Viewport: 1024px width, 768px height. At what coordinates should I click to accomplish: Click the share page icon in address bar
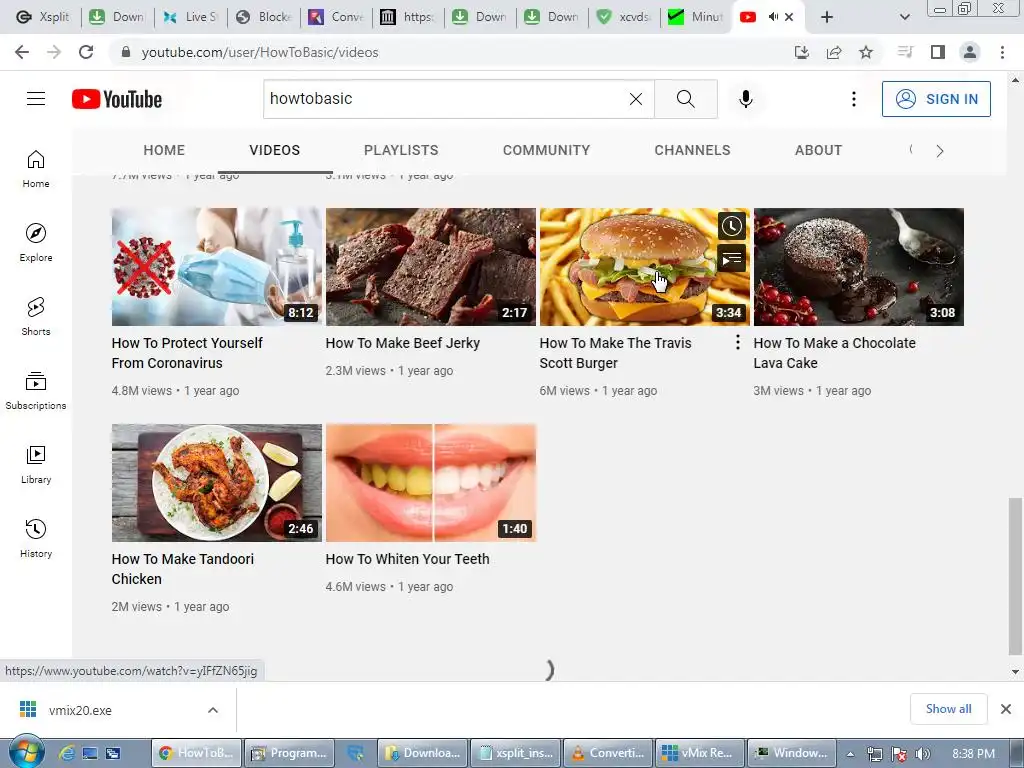[834, 52]
